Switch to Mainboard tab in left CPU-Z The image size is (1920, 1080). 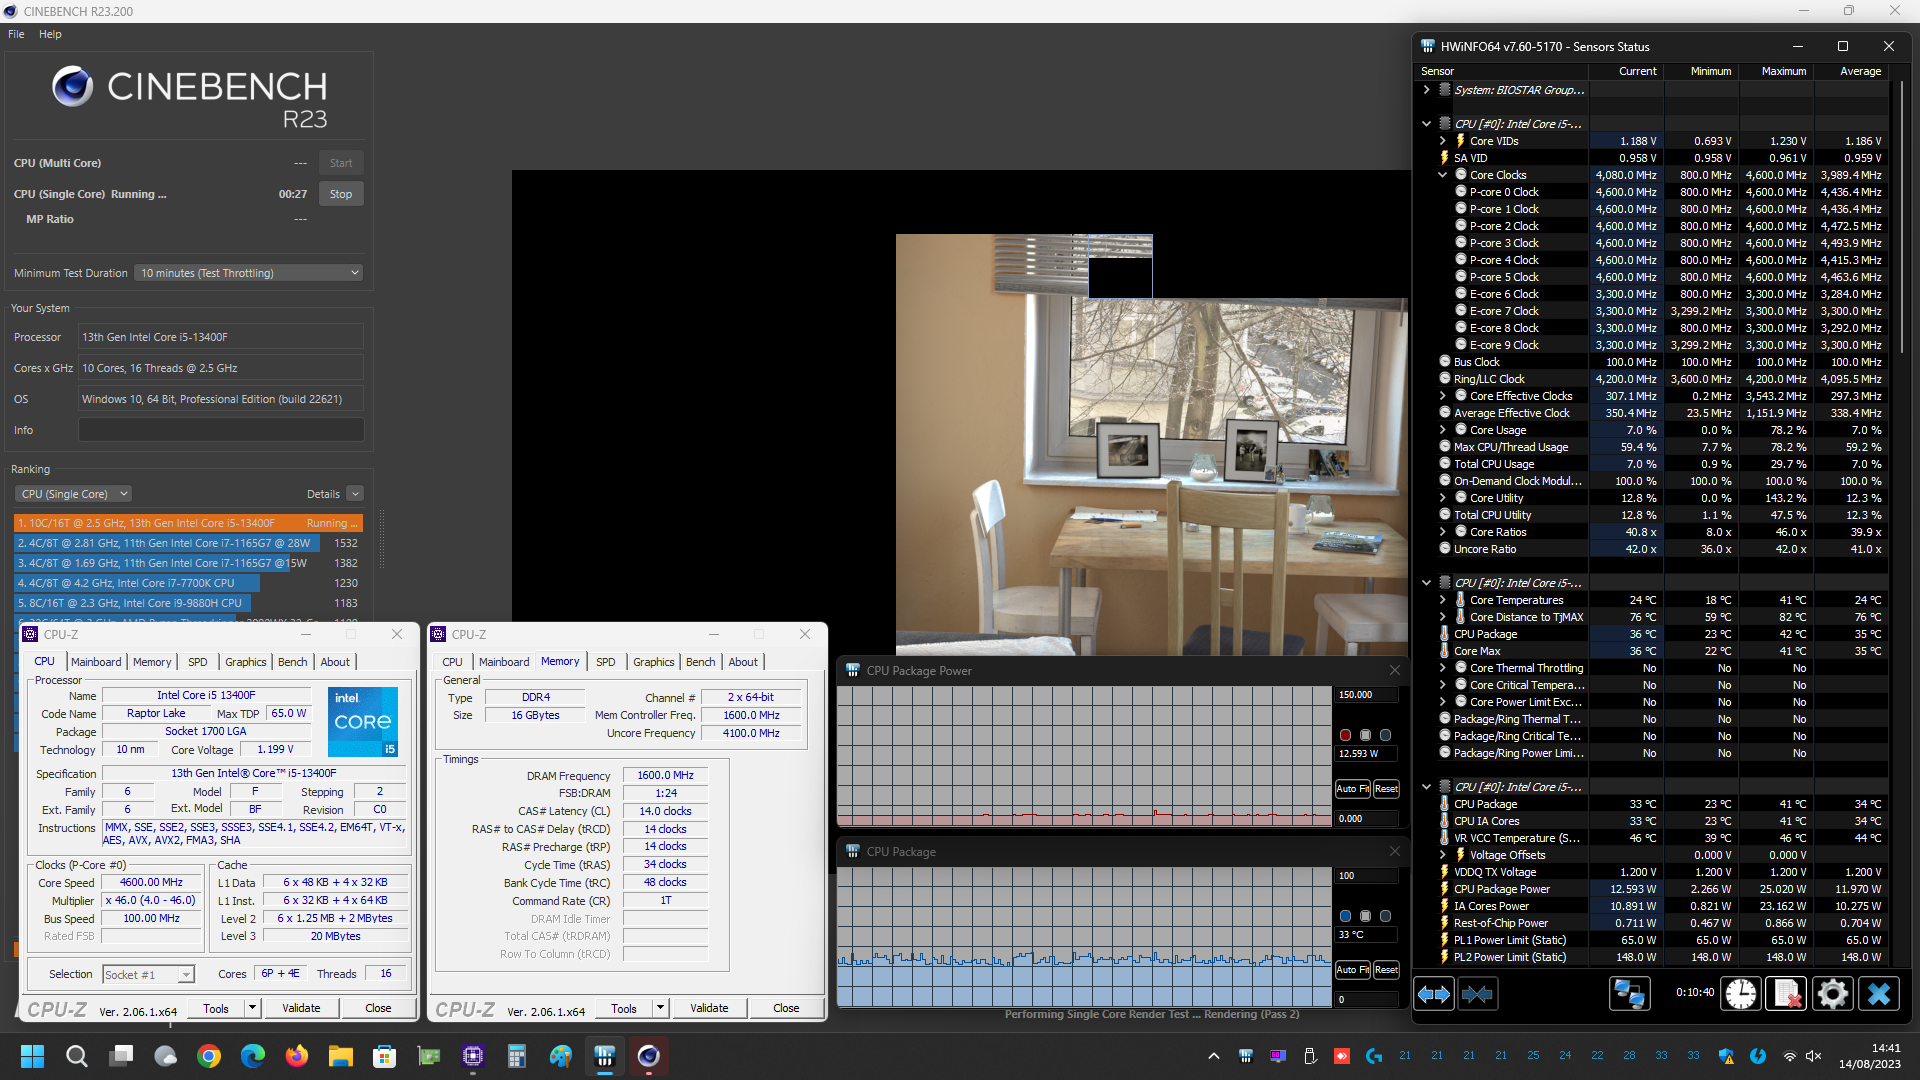tap(96, 662)
